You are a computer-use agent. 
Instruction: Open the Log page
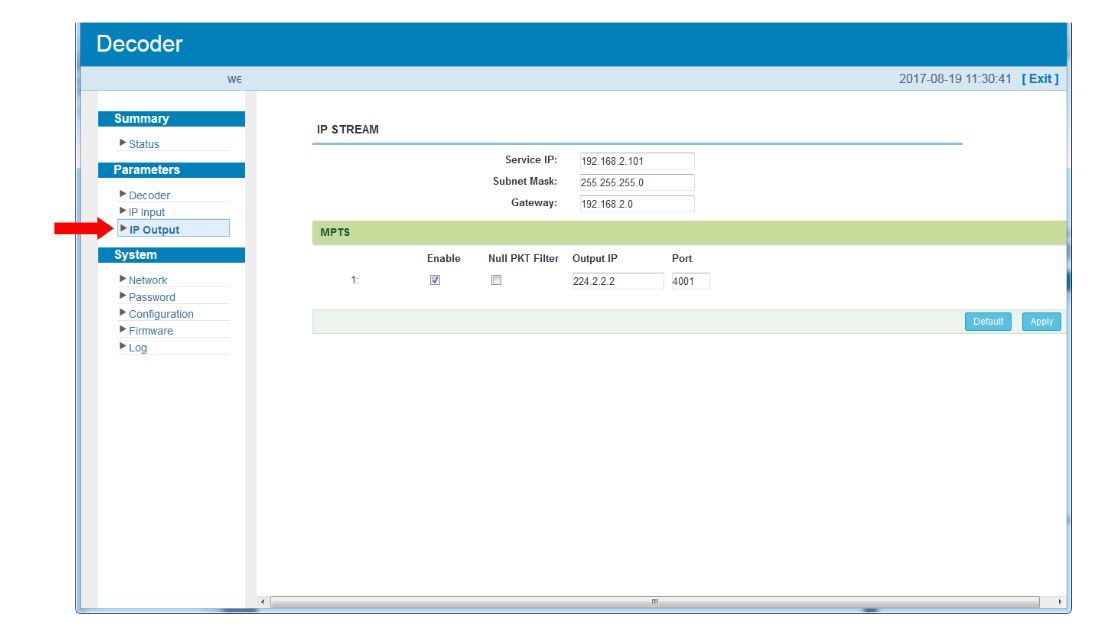(138, 348)
